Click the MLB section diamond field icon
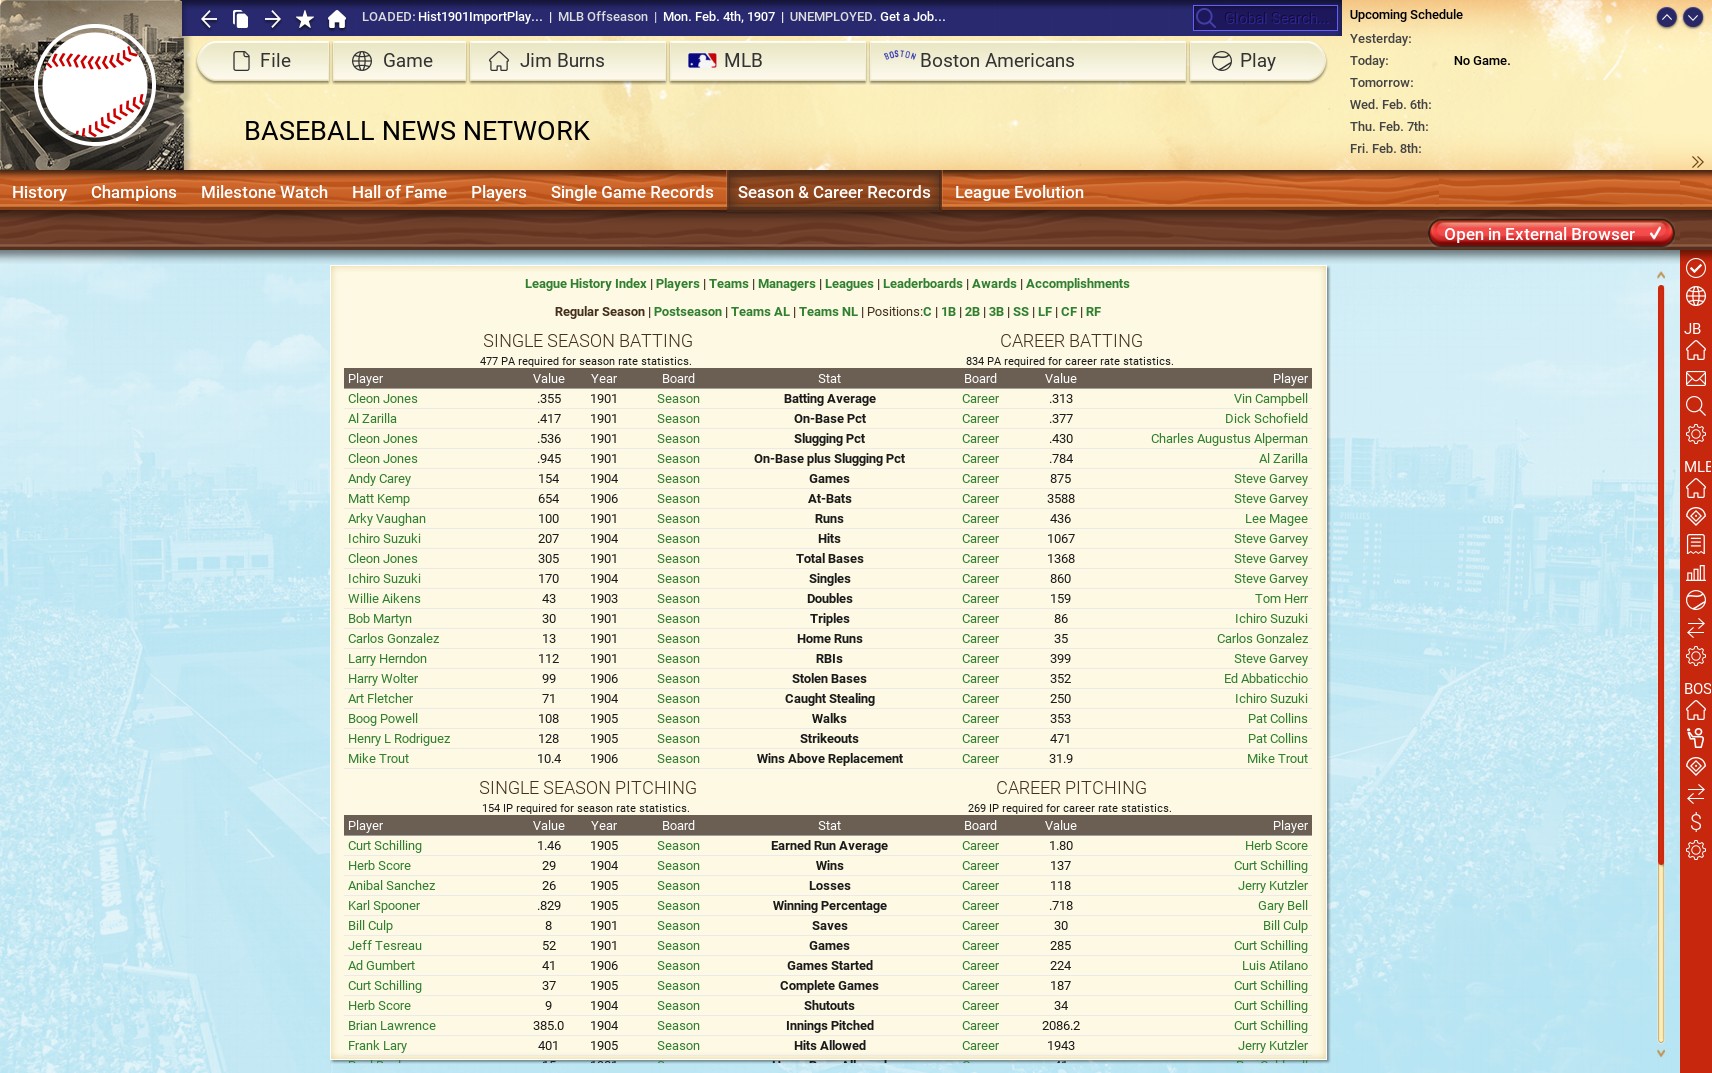Screen dimensions: 1712x1073 pyautogui.click(x=1696, y=516)
